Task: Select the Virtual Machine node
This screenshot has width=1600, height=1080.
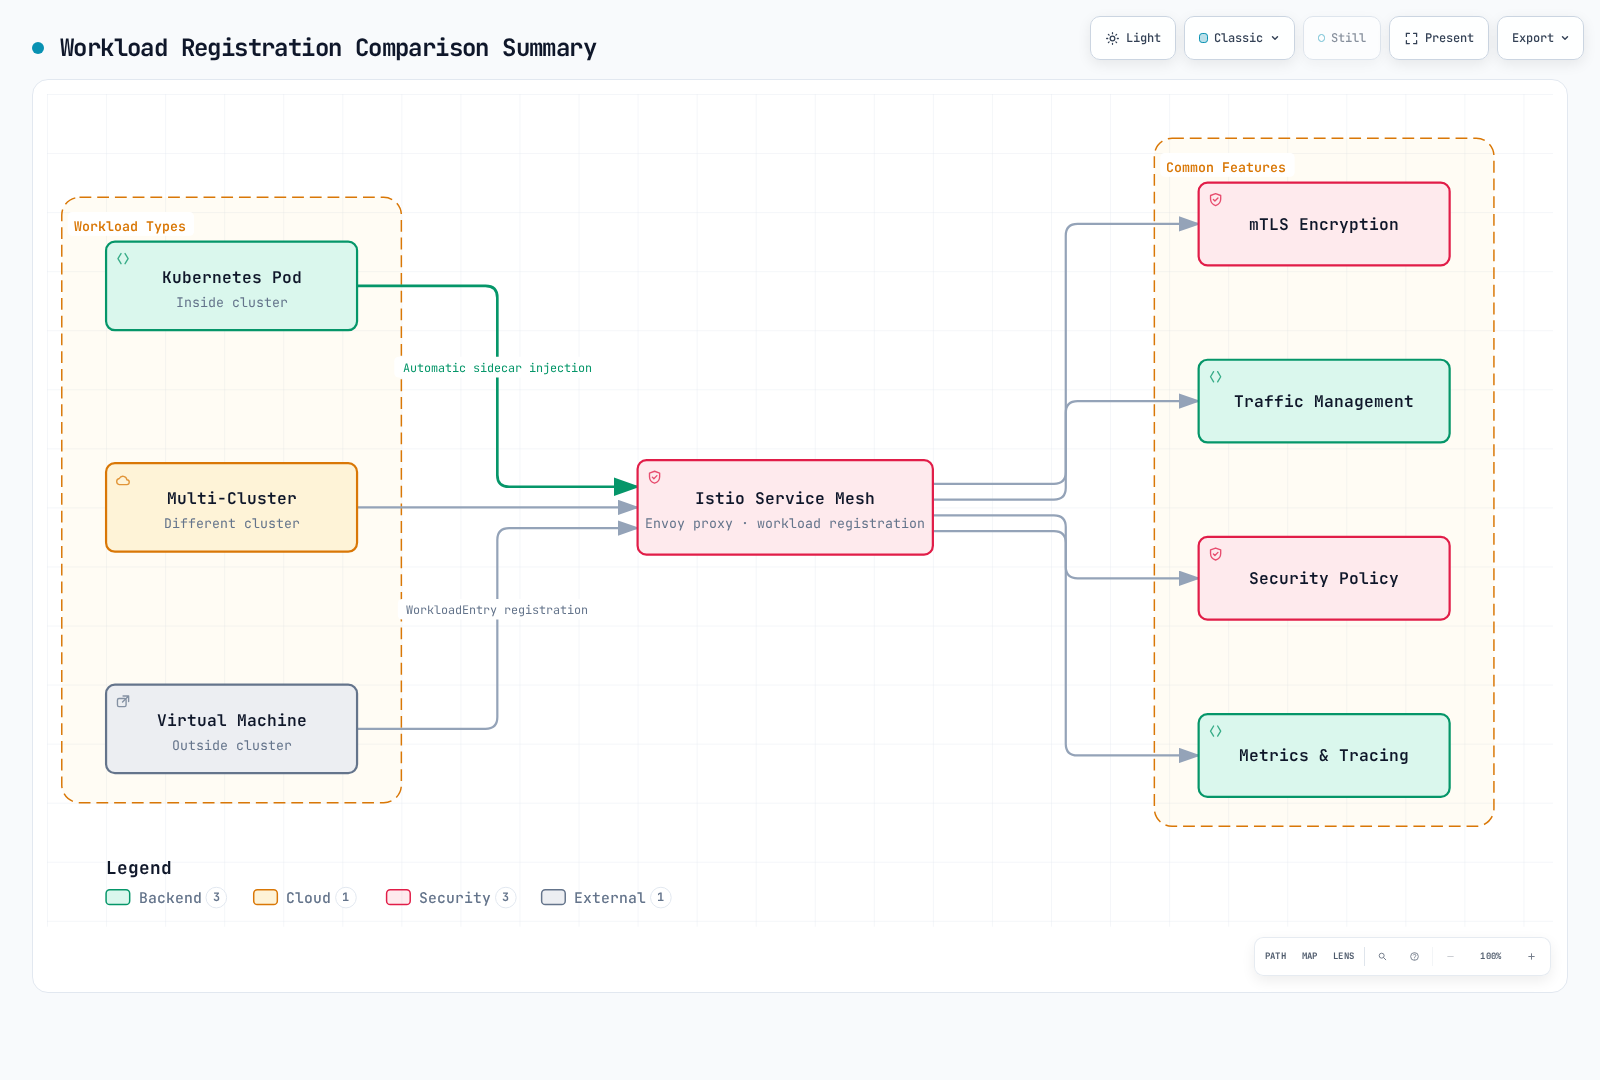Action: pyautogui.click(x=232, y=729)
